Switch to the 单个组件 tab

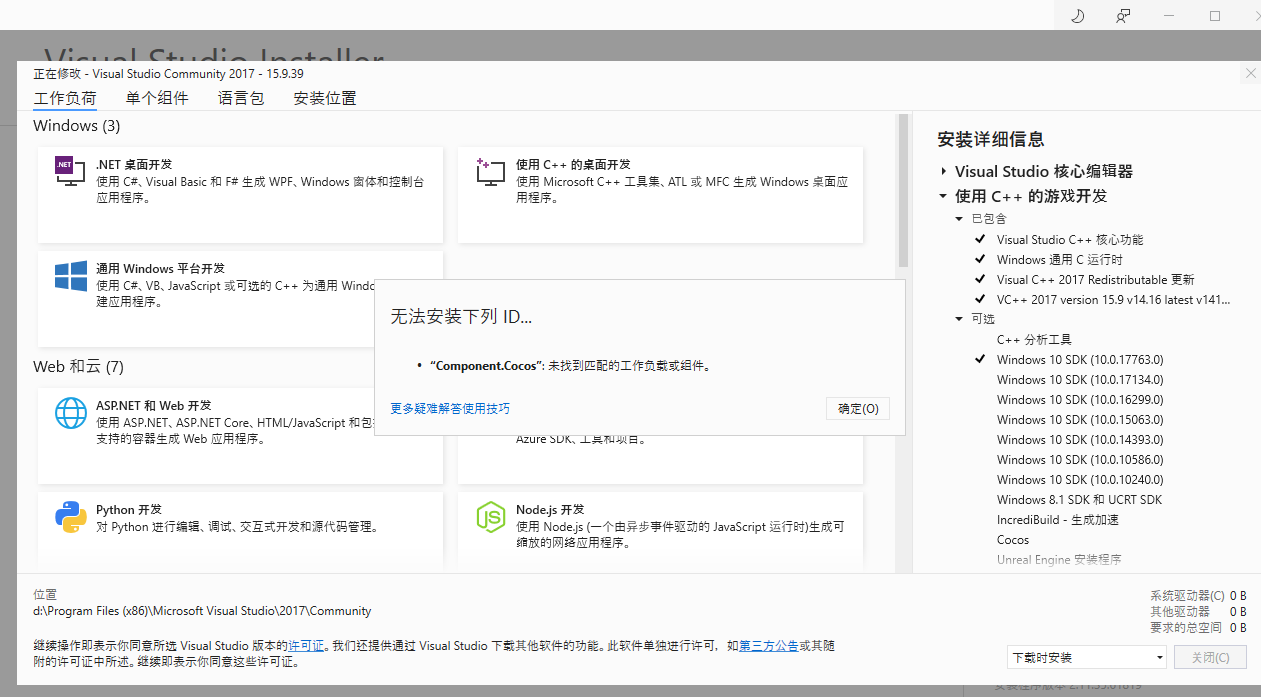(x=157, y=98)
